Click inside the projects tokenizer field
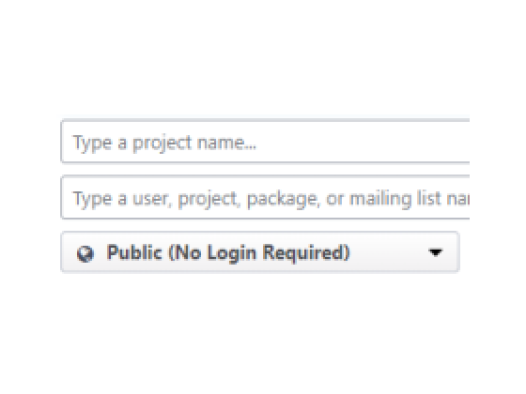This screenshot has width=526, height=394. [x=265, y=142]
